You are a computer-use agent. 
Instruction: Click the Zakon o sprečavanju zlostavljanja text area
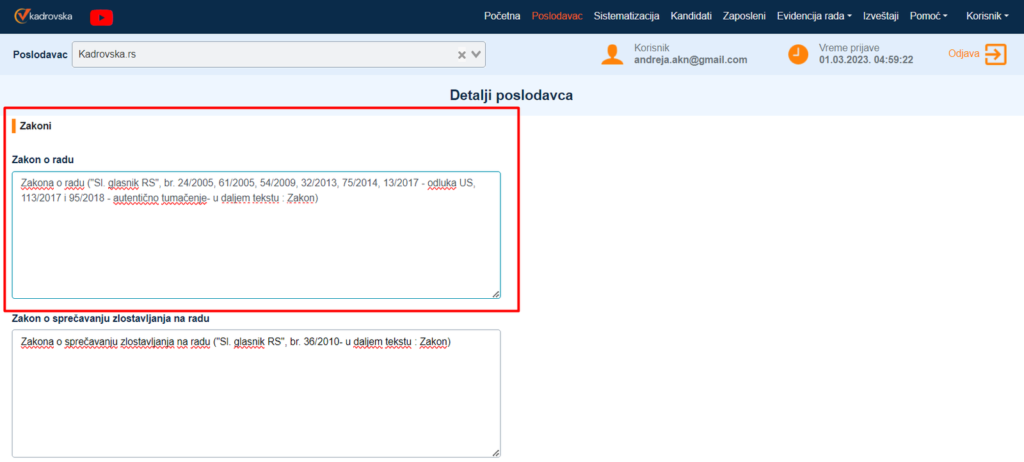coord(256,400)
